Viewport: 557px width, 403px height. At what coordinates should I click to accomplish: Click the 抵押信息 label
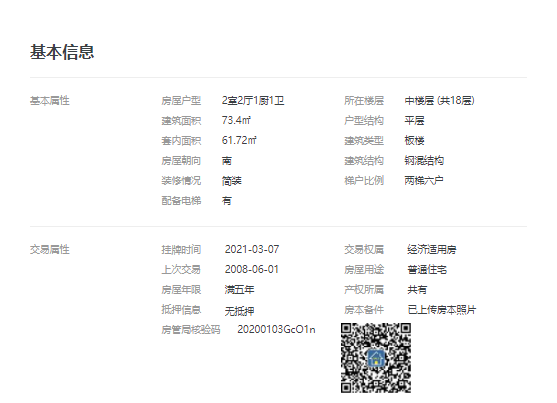coord(181,310)
